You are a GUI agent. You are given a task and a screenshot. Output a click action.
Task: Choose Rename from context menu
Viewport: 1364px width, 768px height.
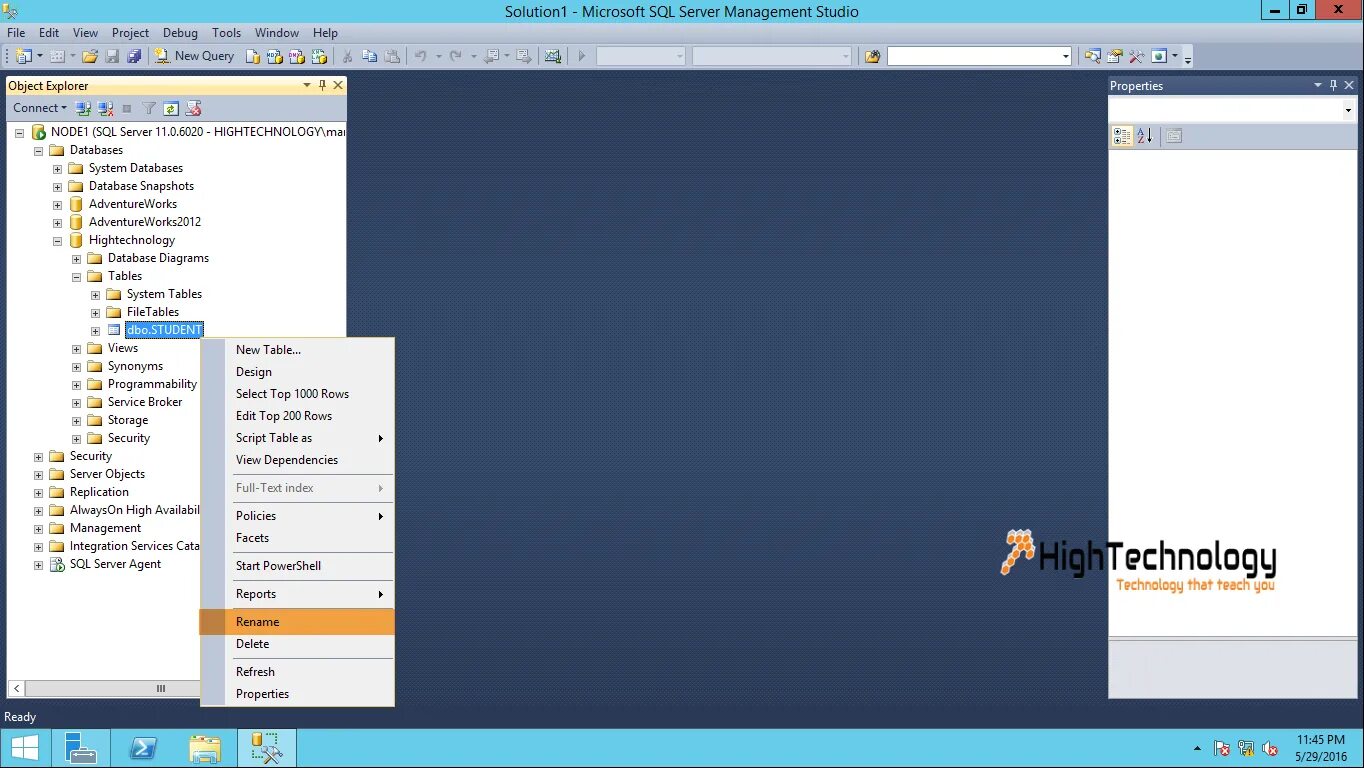pyautogui.click(x=297, y=622)
